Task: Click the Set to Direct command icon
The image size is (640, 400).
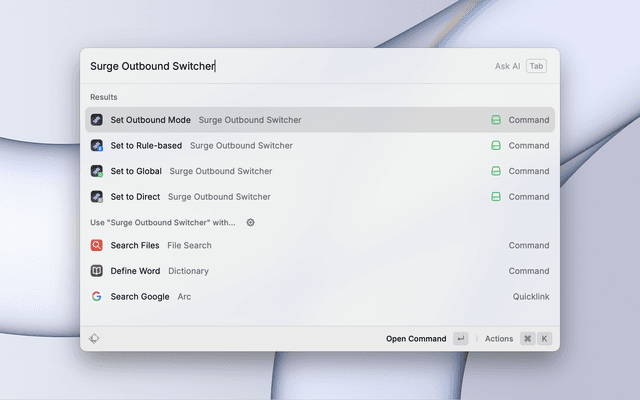Action: pyautogui.click(x=97, y=197)
